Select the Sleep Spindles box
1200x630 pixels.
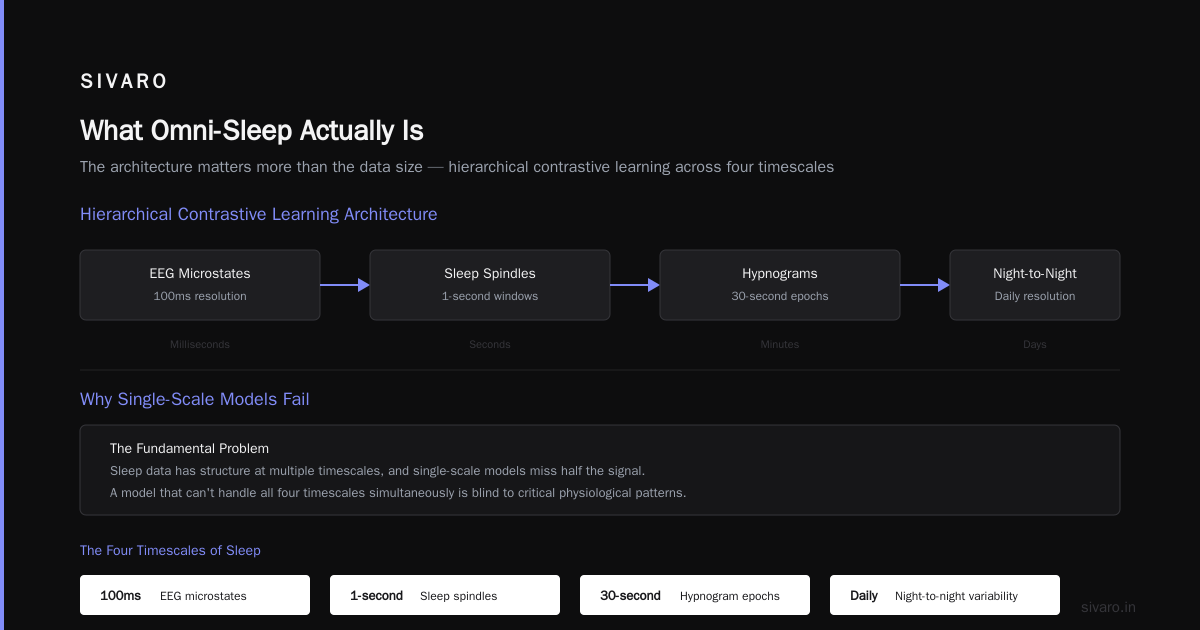(x=490, y=285)
